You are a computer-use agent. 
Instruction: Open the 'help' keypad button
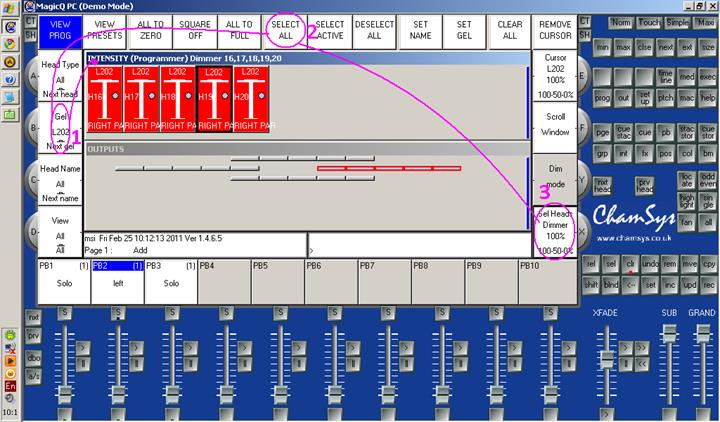[x=708, y=98]
